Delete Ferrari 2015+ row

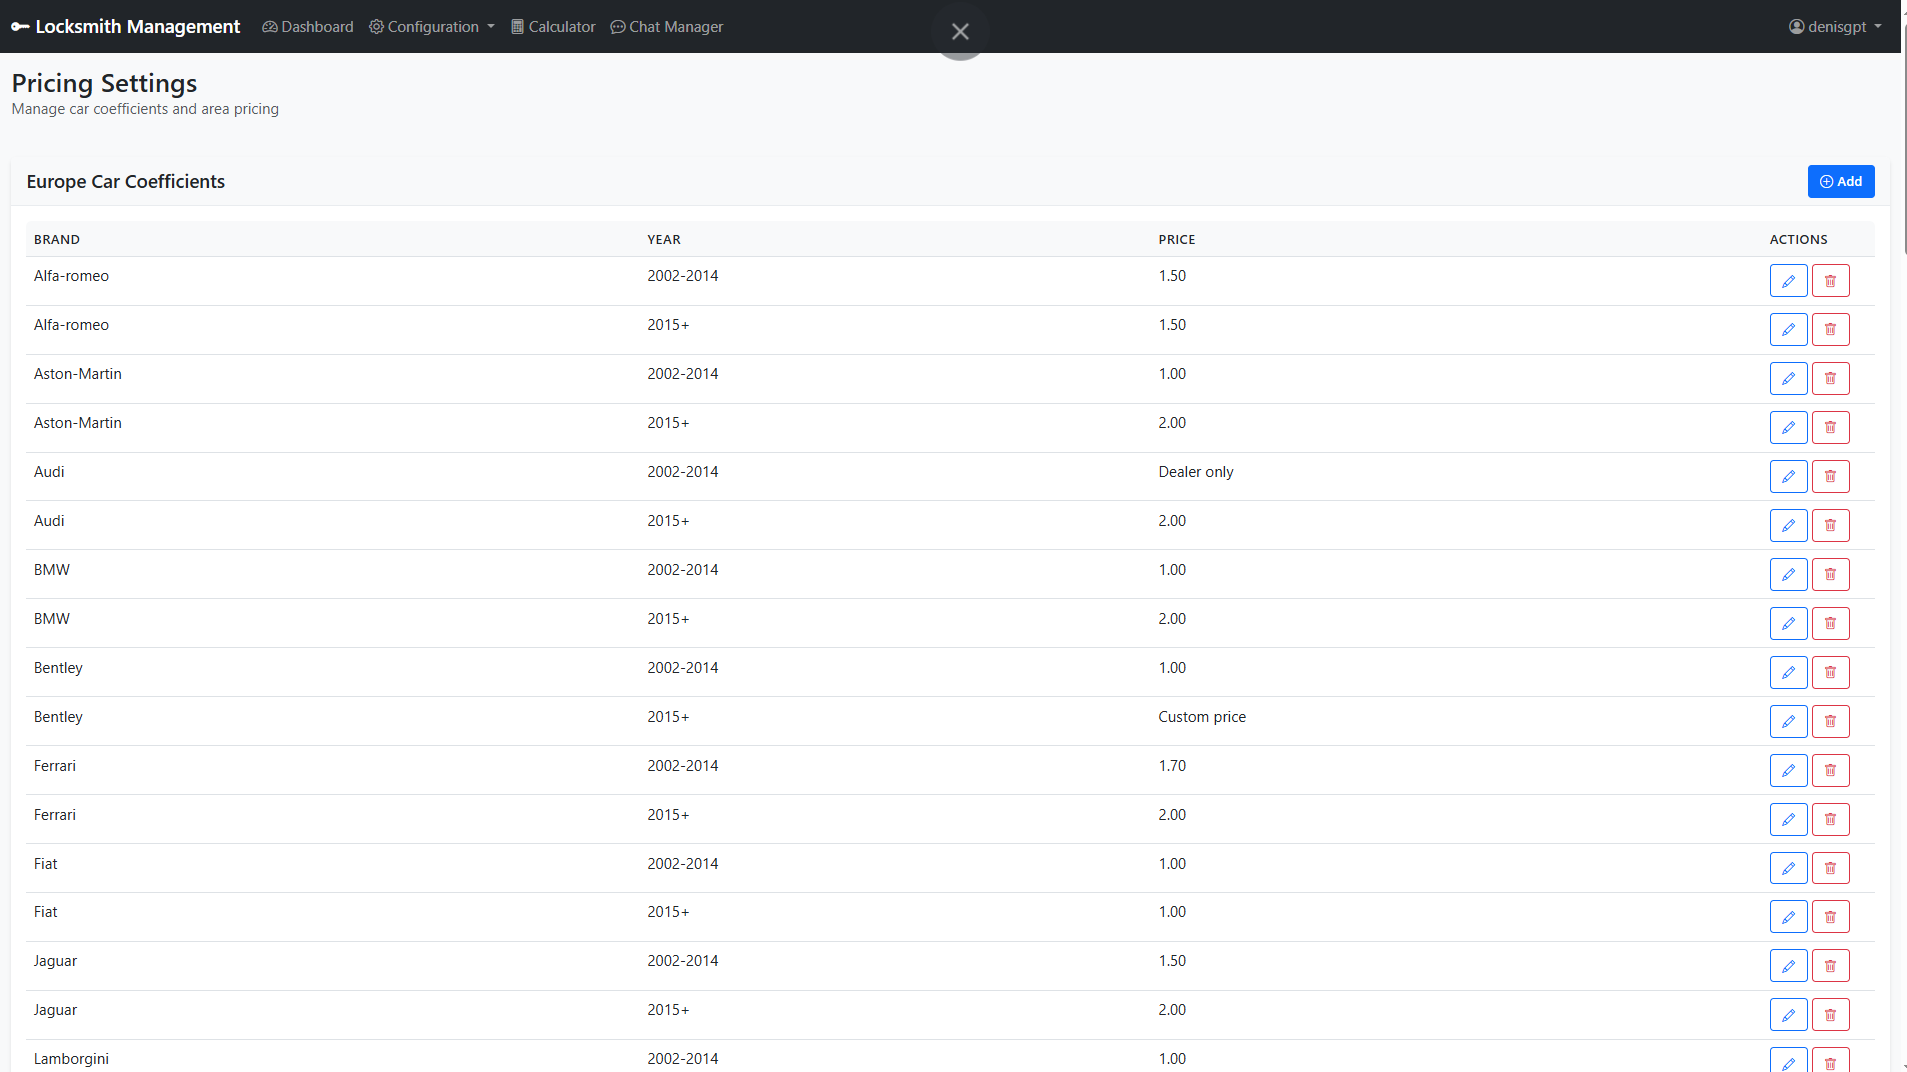click(1830, 820)
